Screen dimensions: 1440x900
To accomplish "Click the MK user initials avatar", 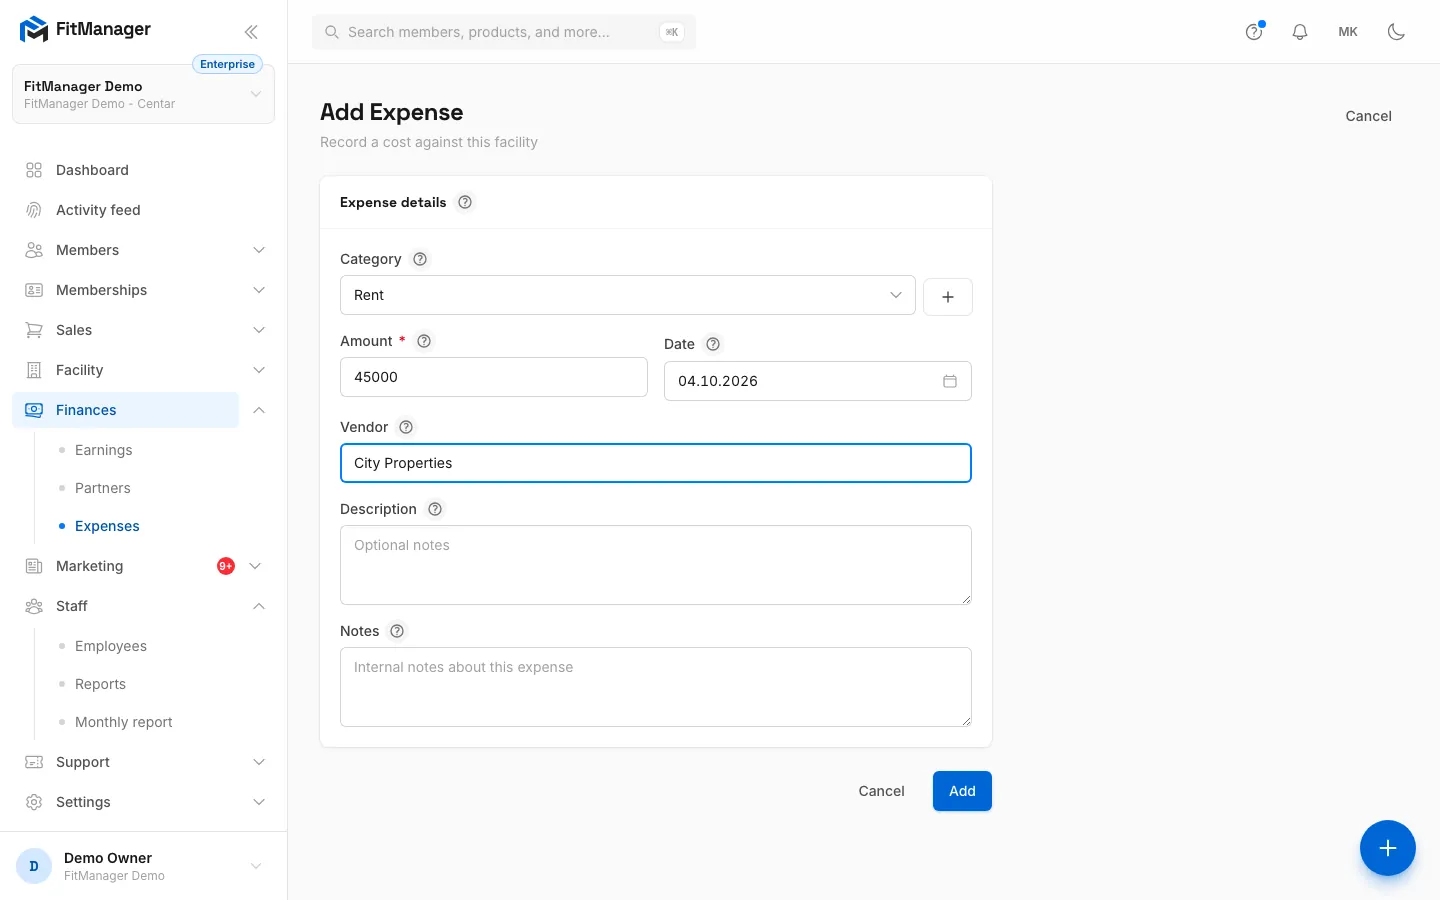I will pyautogui.click(x=1348, y=32).
